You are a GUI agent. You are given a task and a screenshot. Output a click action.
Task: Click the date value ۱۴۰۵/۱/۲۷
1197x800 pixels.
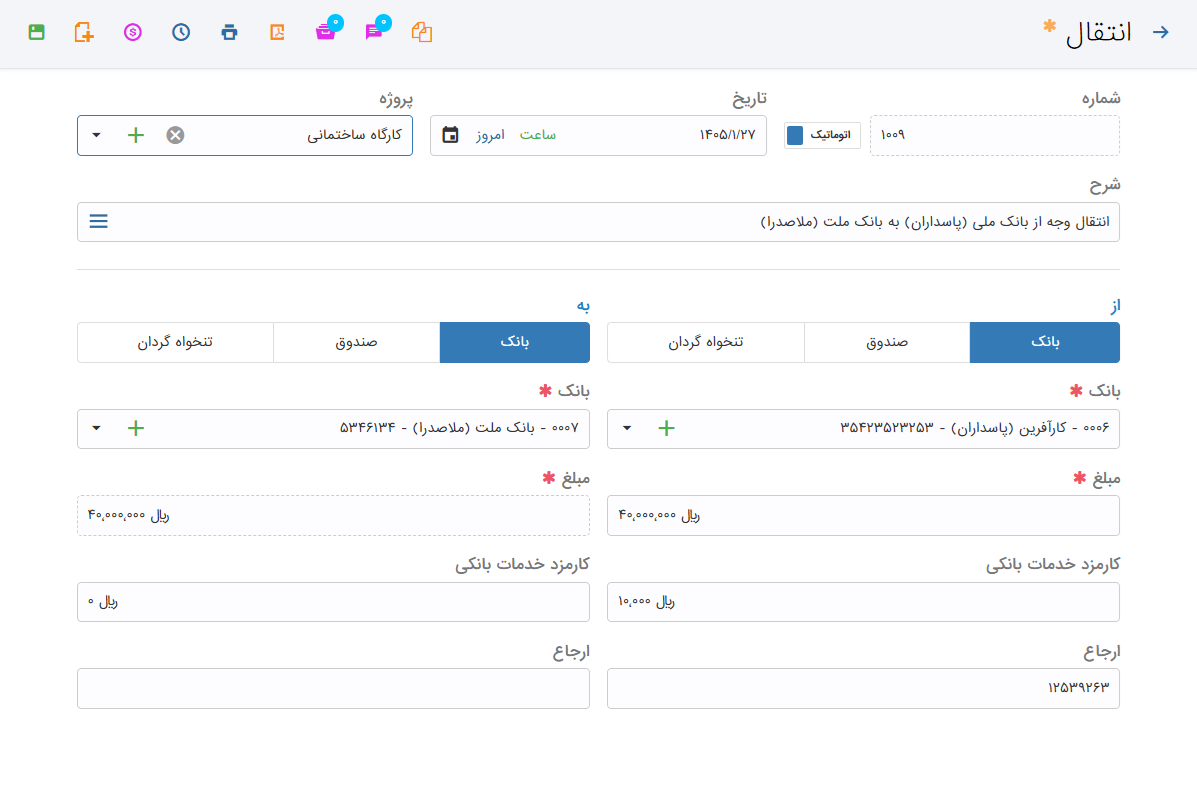click(x=727, y=135)
